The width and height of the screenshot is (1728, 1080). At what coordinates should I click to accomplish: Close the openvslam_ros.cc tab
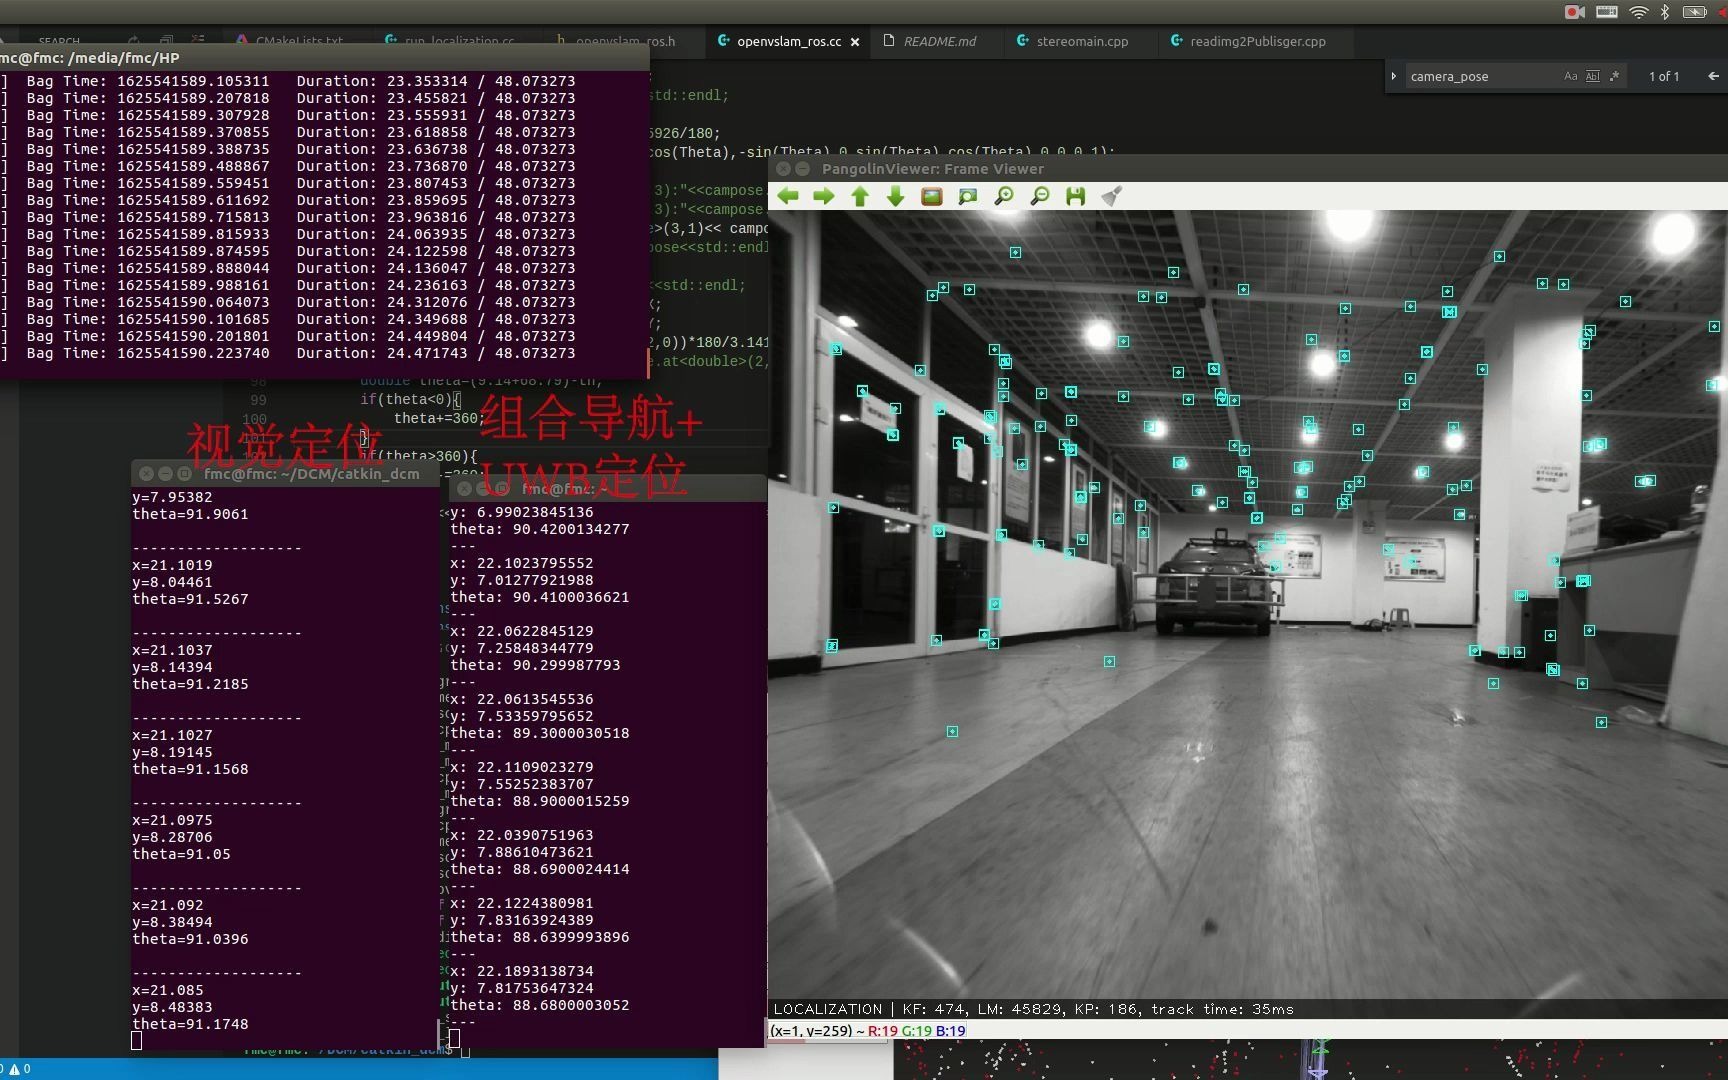pos(855,42)
